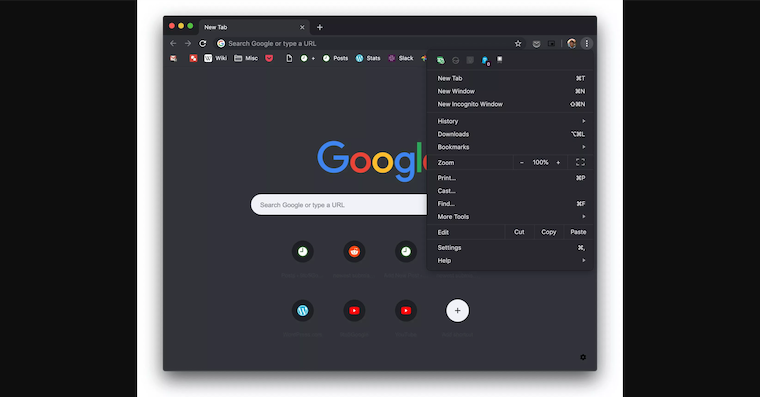Reload the page with the refresh icon
760x397 pixels.
click(x=203, y=44)
